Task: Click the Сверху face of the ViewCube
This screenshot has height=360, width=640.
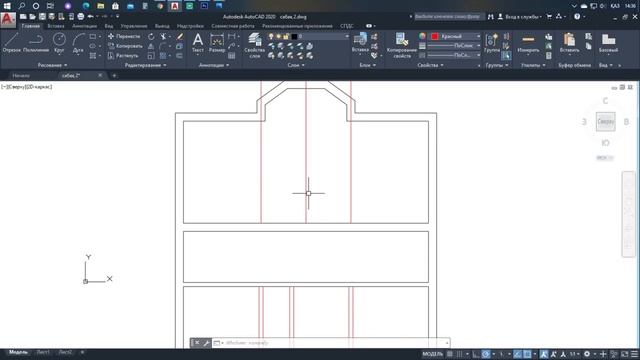Action: click(605, 122)
